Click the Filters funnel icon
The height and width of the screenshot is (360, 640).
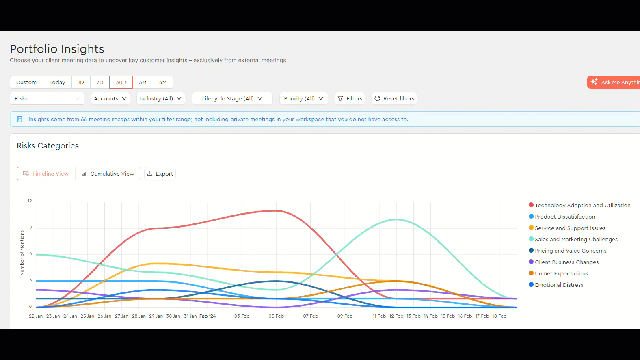coord(340,98)
